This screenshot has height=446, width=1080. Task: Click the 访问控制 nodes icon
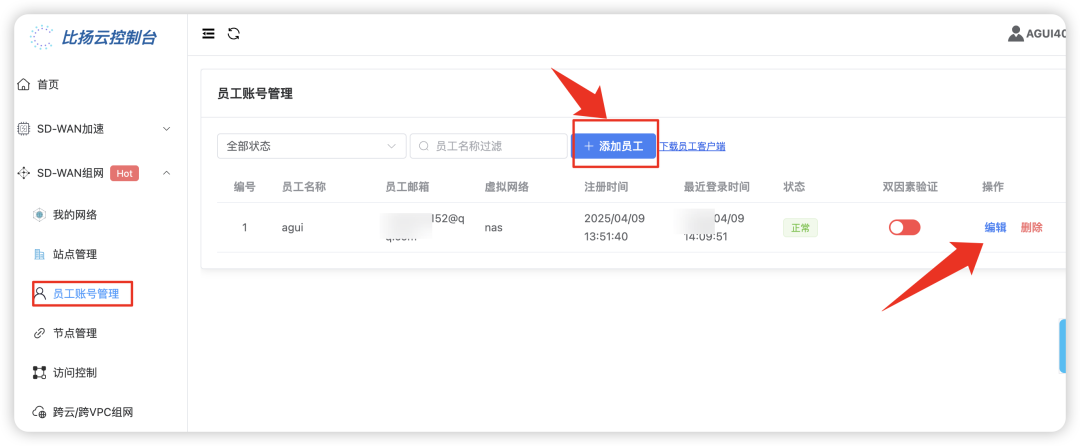39,373
